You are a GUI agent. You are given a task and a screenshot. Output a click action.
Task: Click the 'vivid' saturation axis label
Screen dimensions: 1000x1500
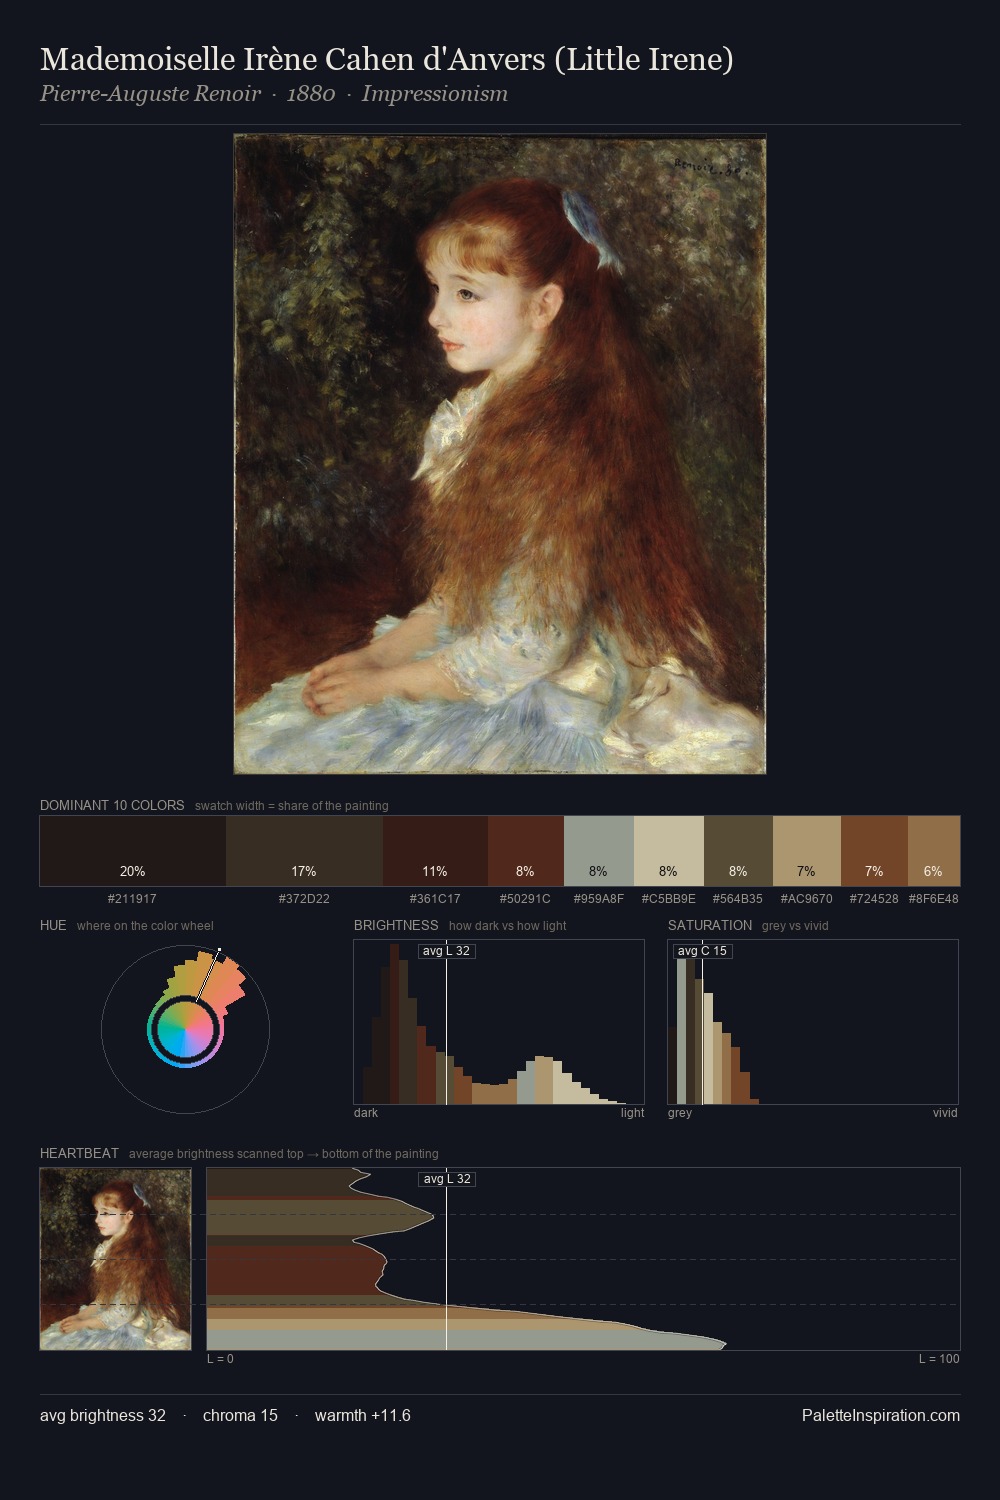point(945,1113)
